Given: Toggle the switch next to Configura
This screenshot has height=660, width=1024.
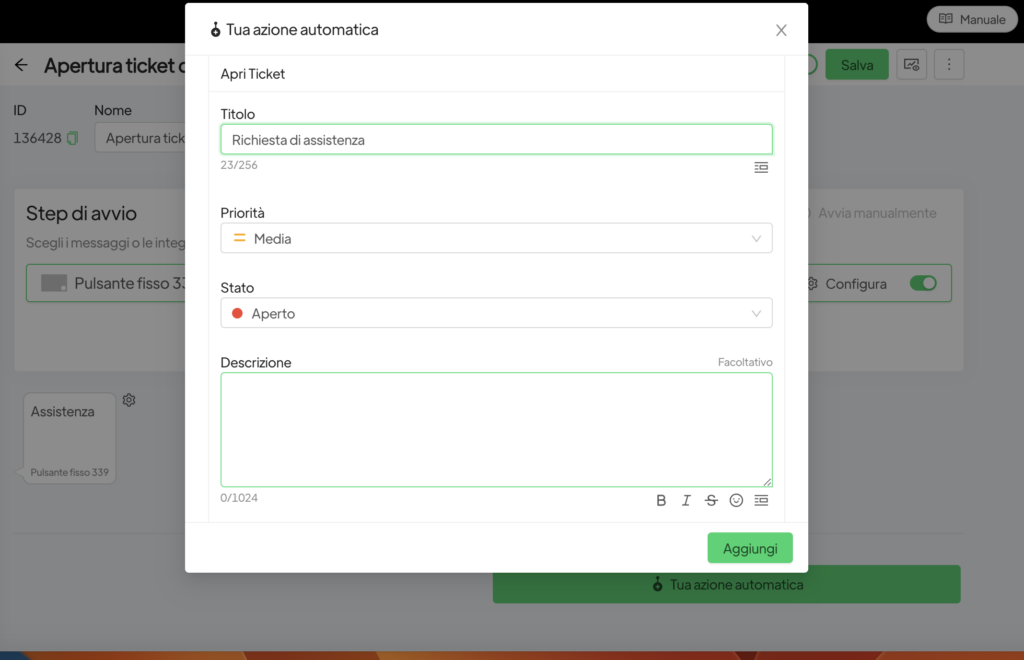Looking at the screenshot, I should [x=922, y=284].
